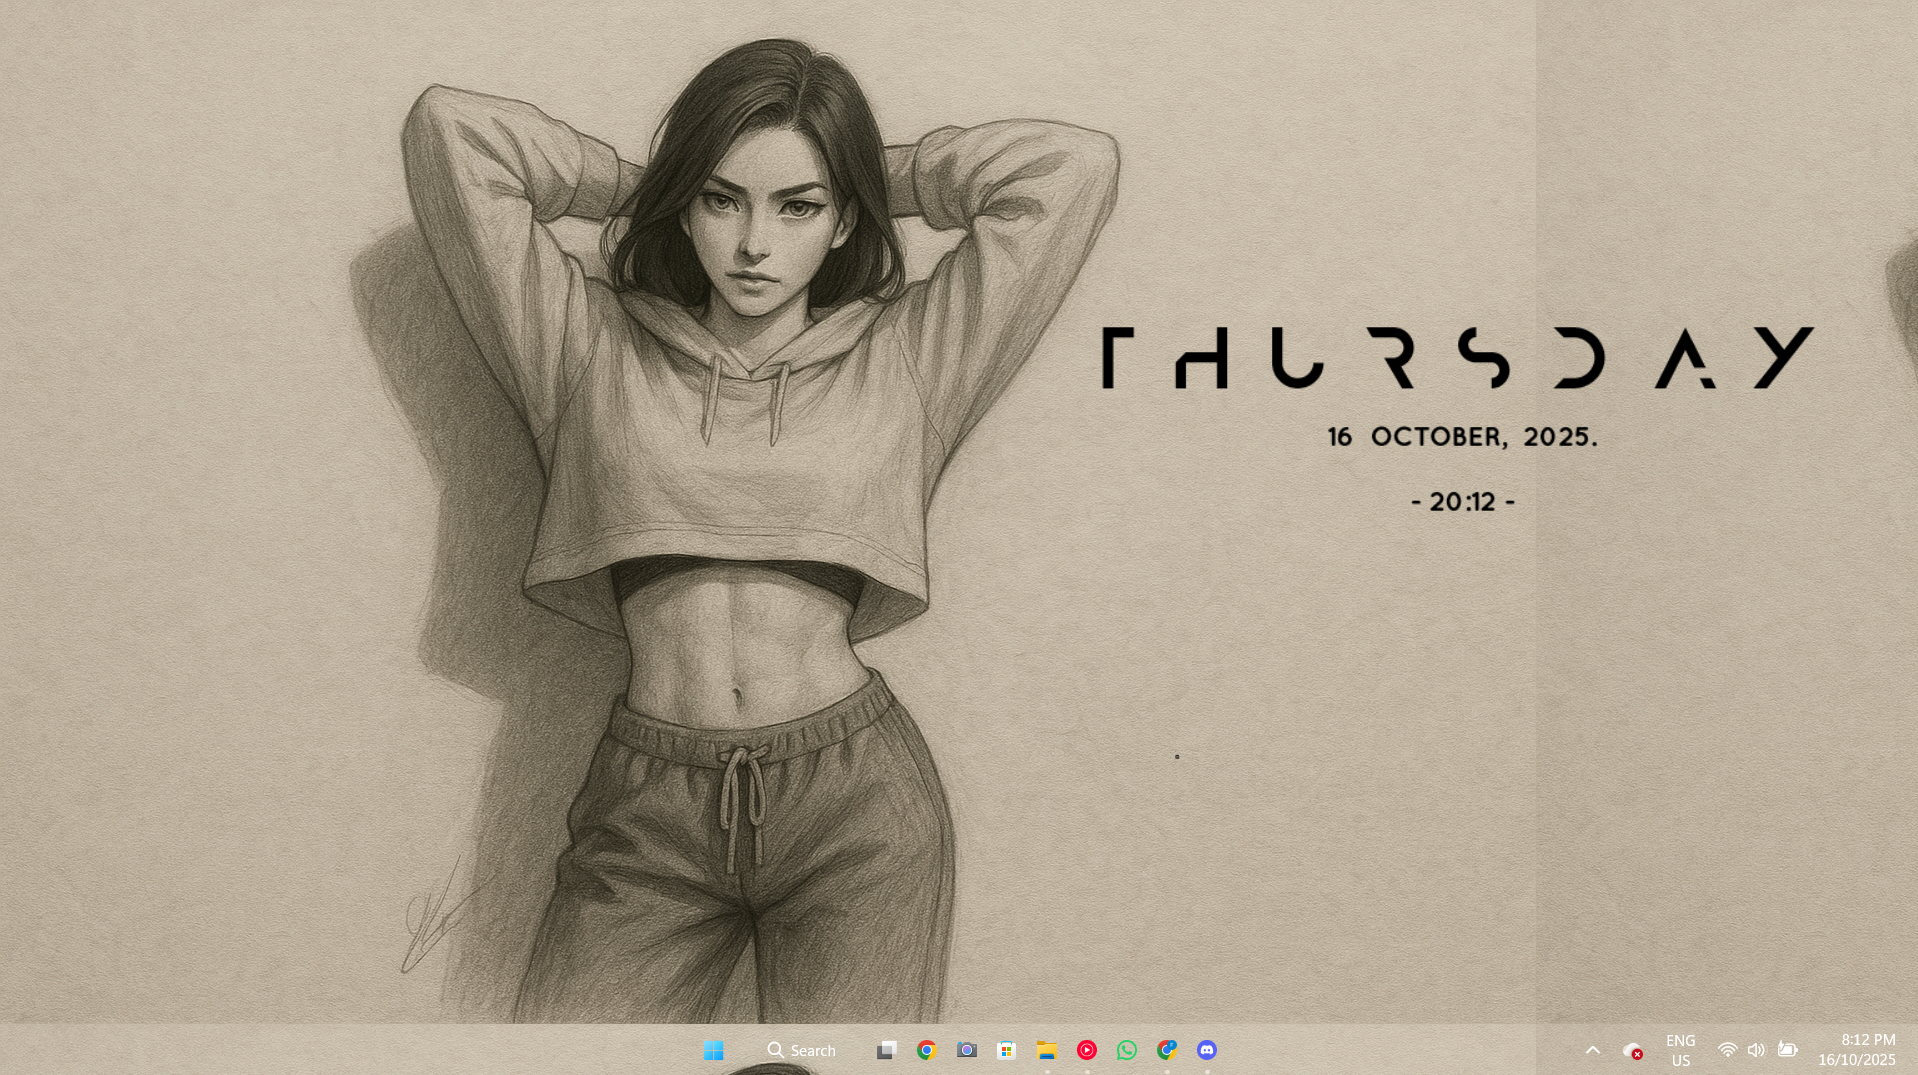Open Discord from the taskbar

pyautogui.click(x=1206, y=1050)
